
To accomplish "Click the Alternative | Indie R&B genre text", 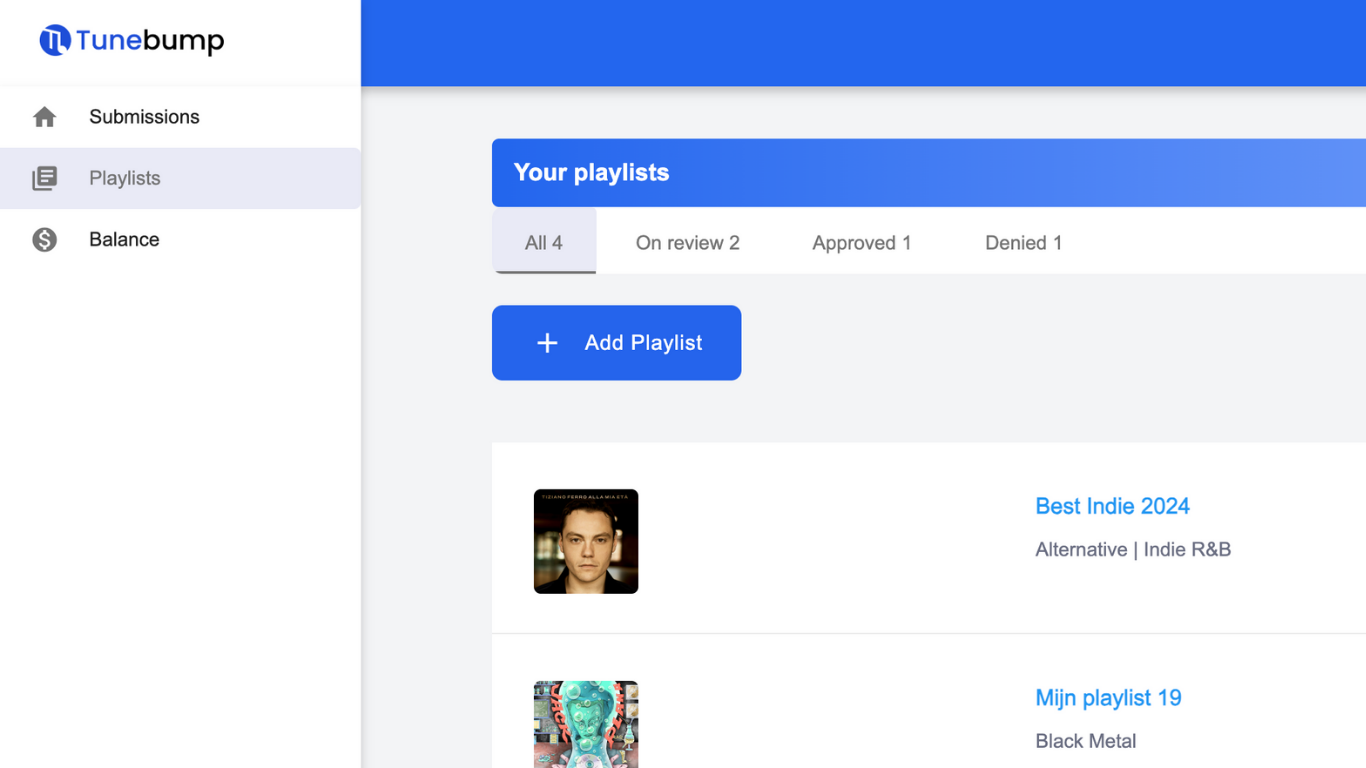I will (1133, 549).
